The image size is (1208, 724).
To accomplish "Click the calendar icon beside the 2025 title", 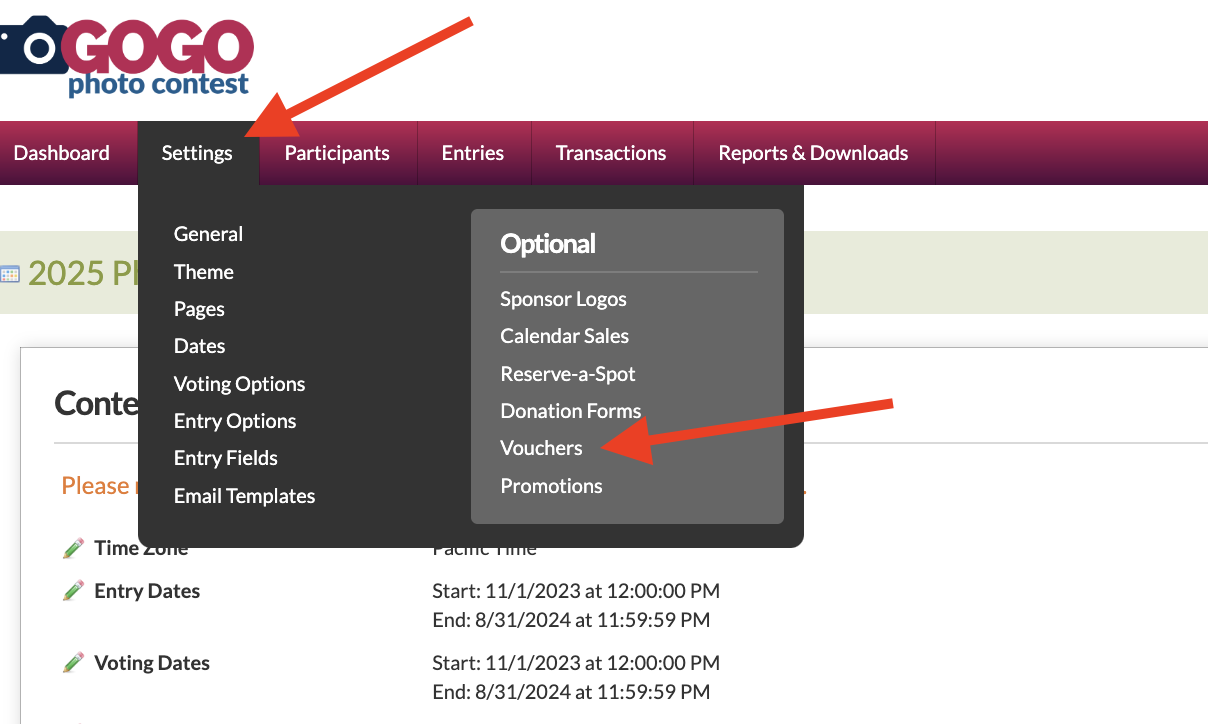I will pos(10,274).
